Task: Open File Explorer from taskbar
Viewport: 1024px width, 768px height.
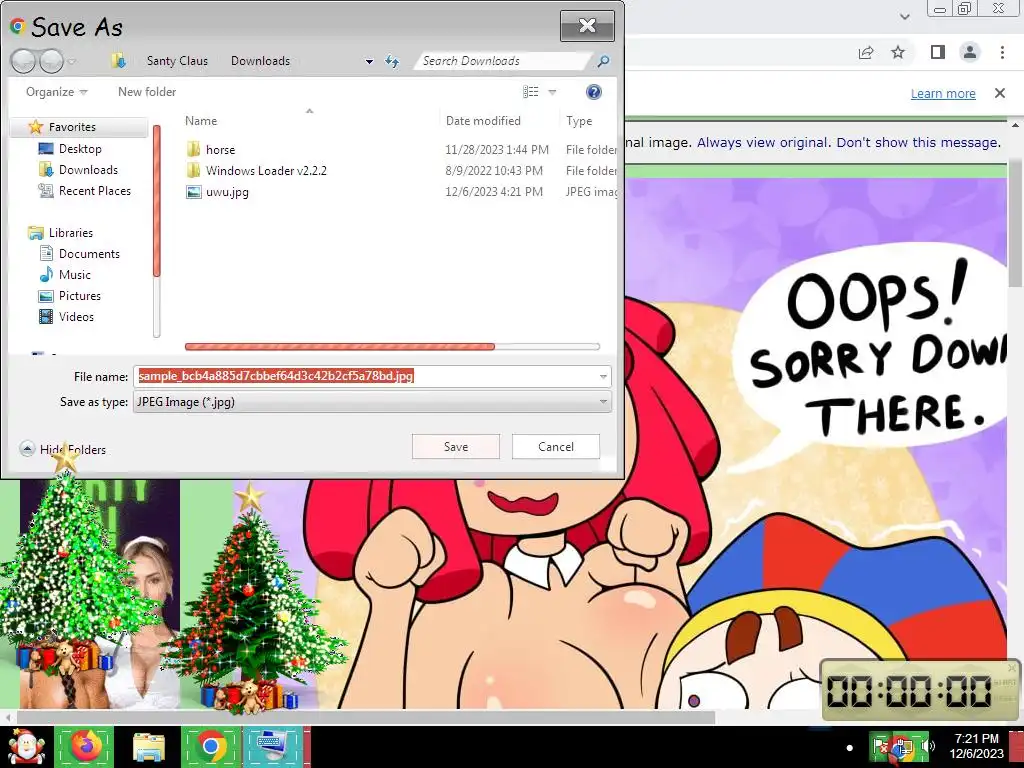Action: click(149, 747)
